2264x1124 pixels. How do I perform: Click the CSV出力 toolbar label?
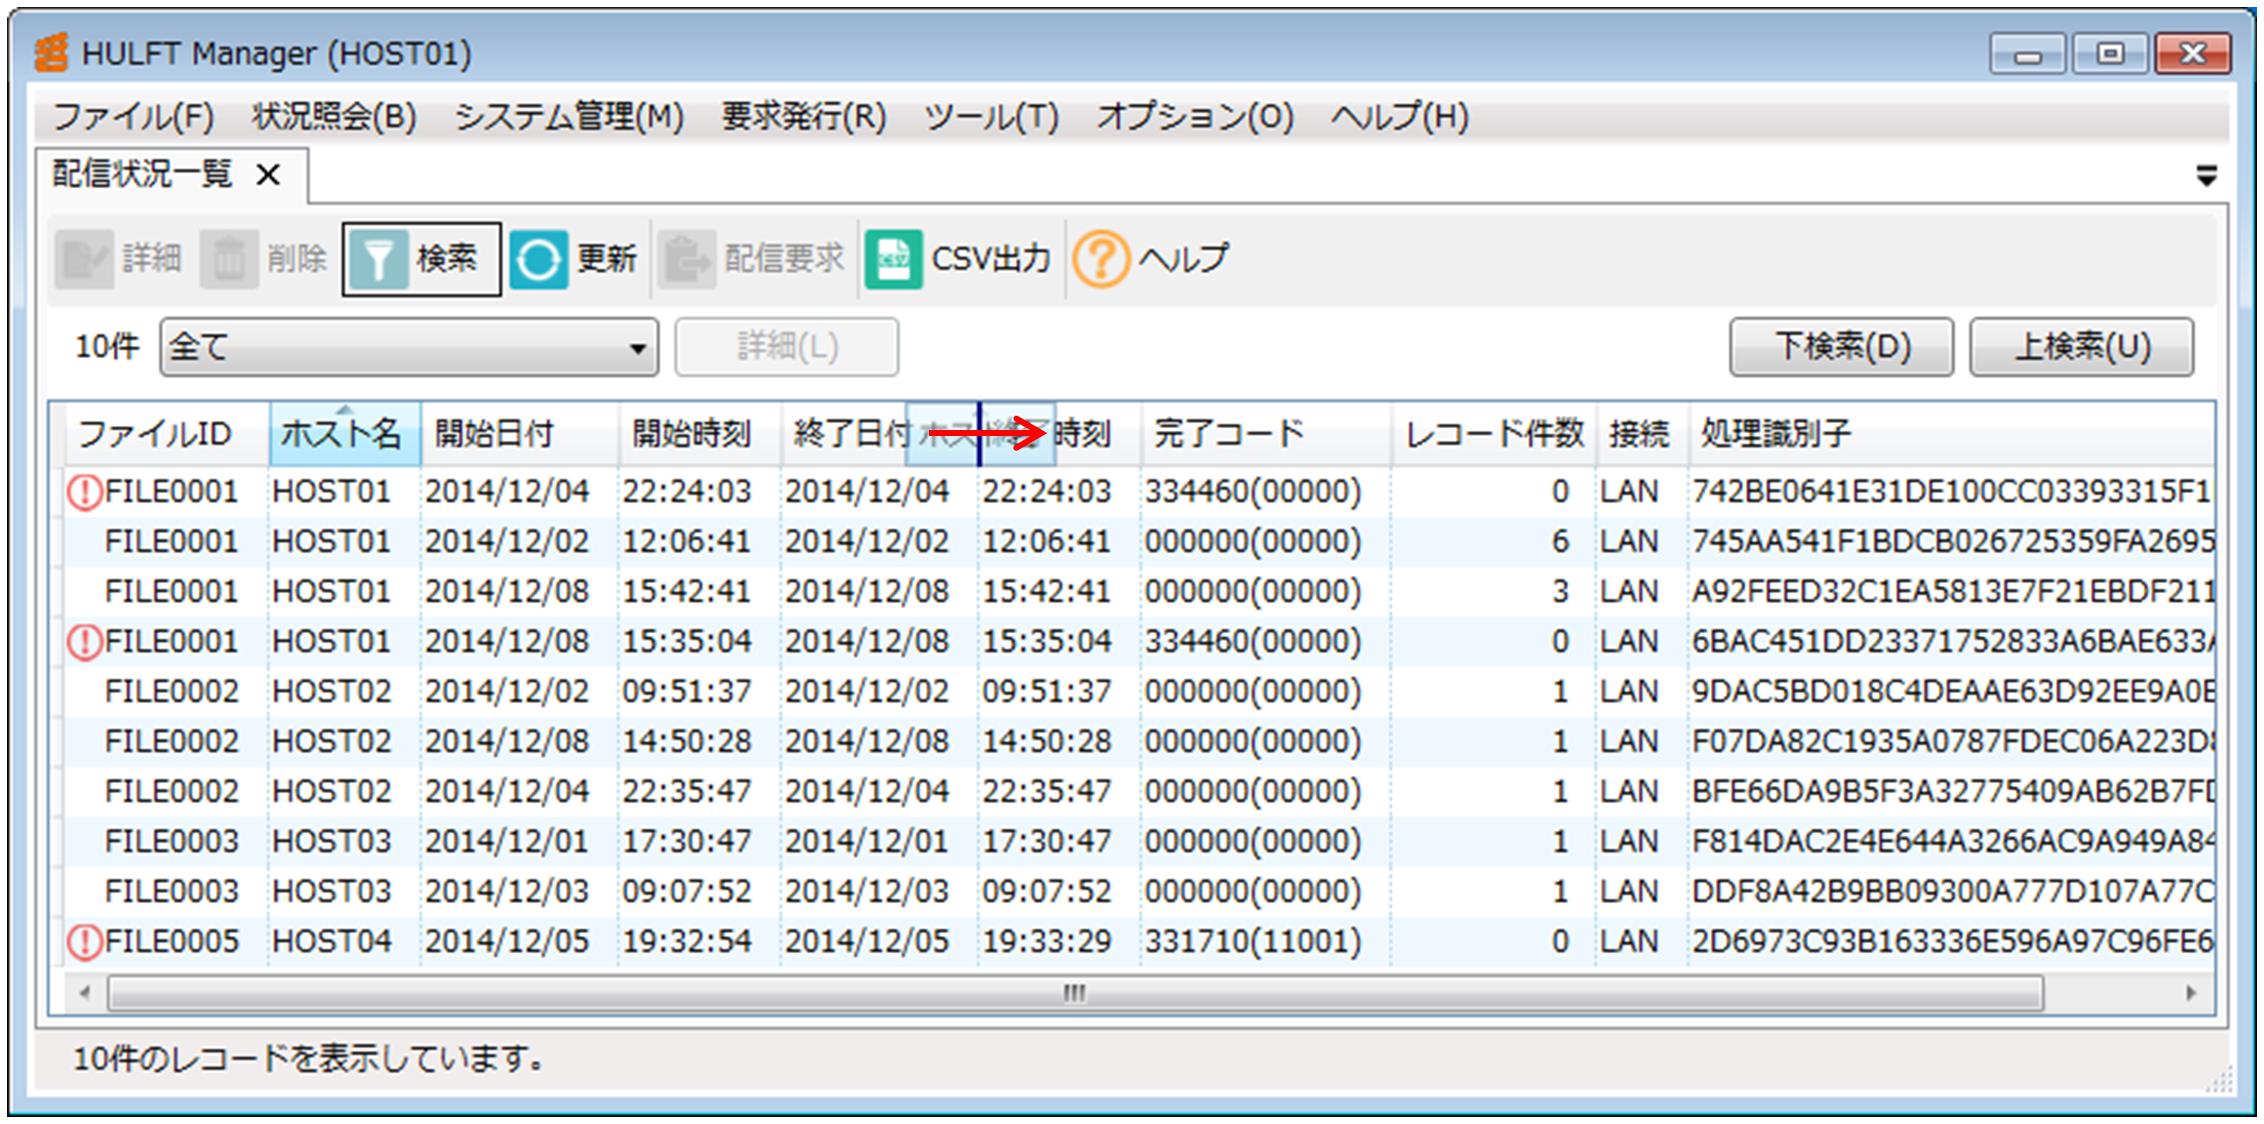pyautogui.click(x=991, y=260)
